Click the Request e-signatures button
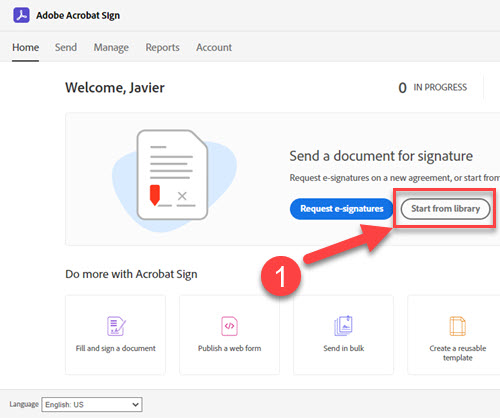Viewport: 500px width, 419px height. (342, 209)
